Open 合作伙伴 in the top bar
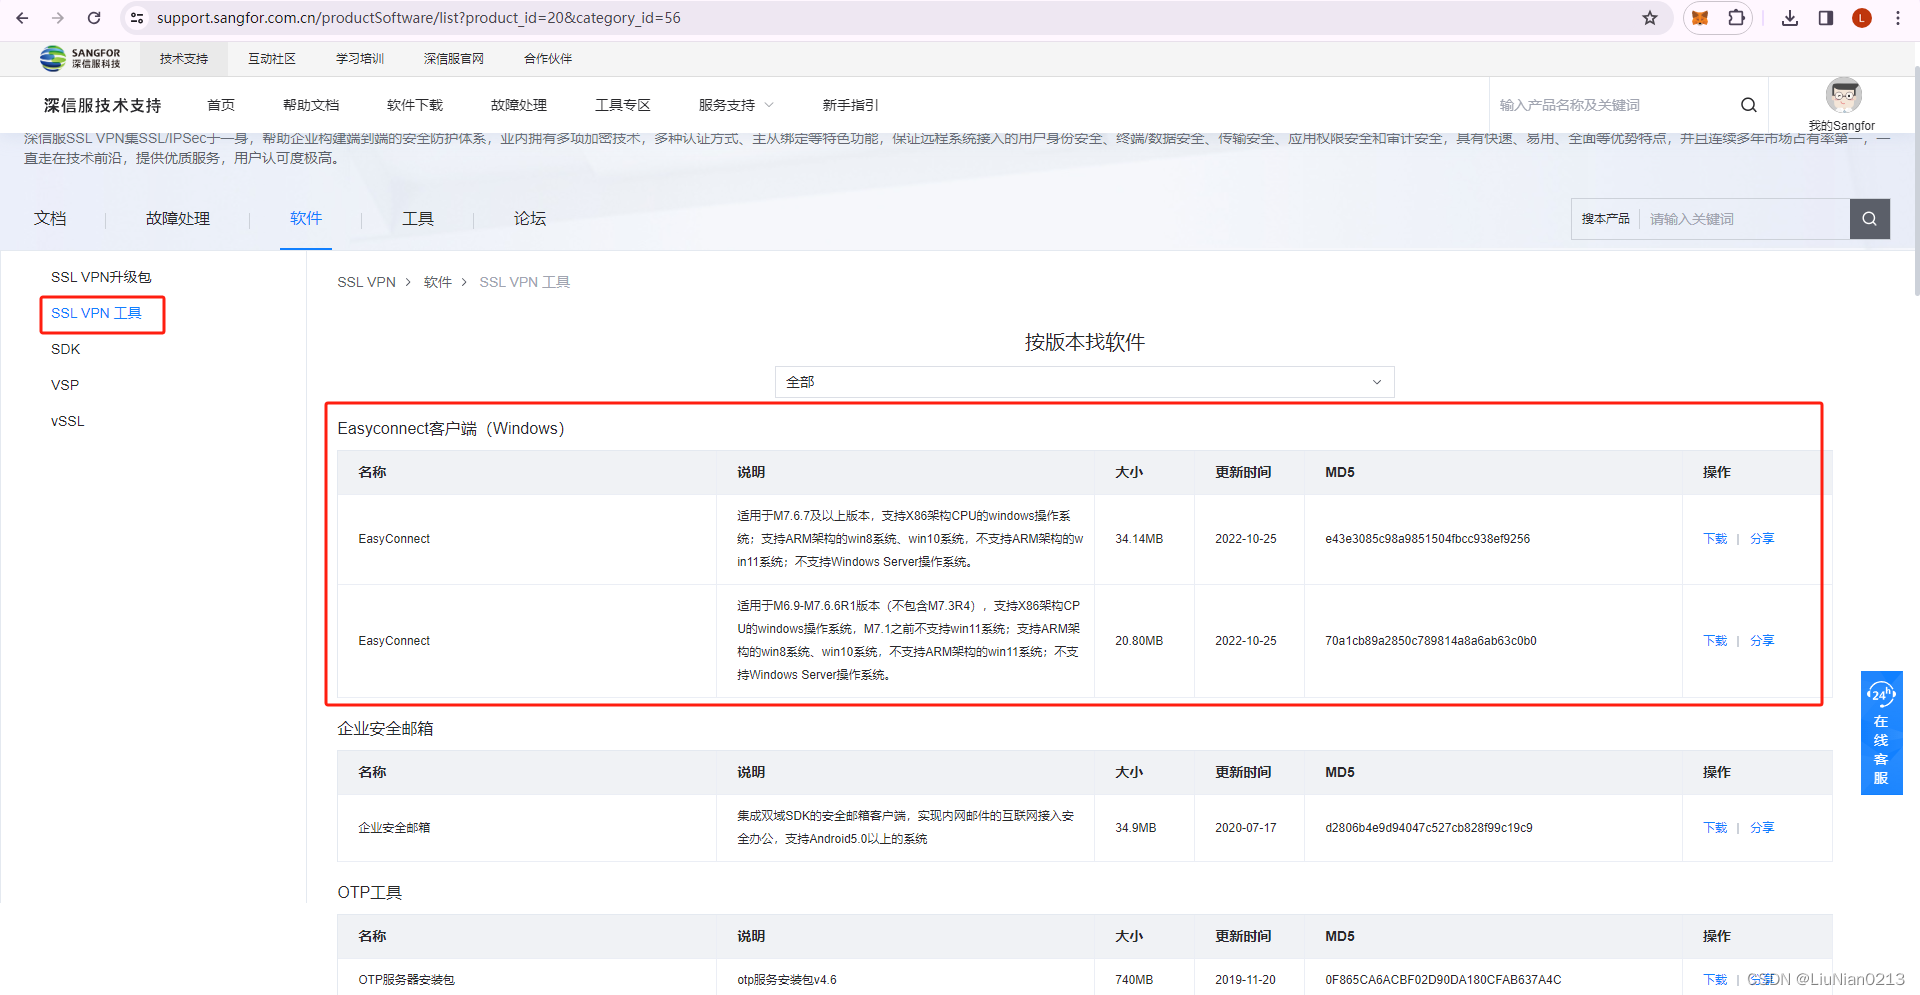Viewport: 1920px width, 995px height. pyautogui.click(x=548, y=59)
